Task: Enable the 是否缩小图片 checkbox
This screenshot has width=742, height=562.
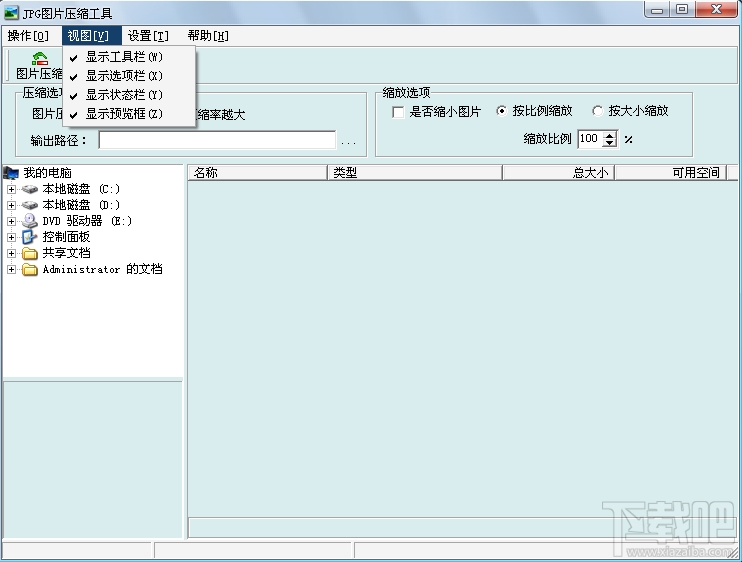Action: point(398,112)
